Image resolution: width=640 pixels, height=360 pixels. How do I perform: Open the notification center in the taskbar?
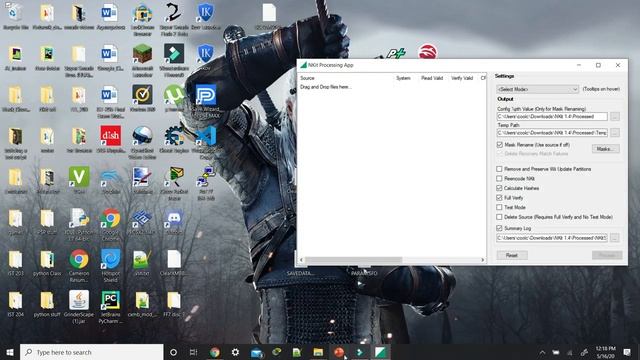pyautogui.click(x=627, y=352)
